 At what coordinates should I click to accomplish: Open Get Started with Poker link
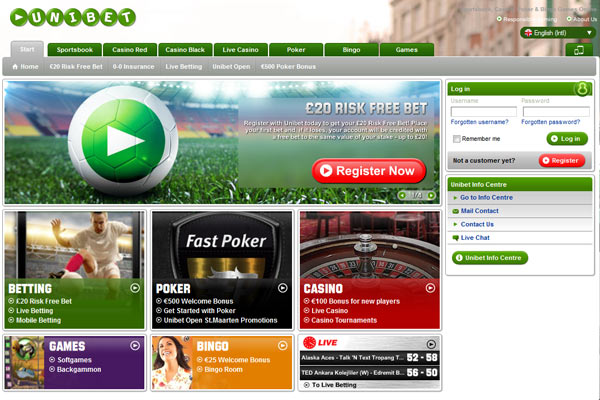tap(199, 311)
